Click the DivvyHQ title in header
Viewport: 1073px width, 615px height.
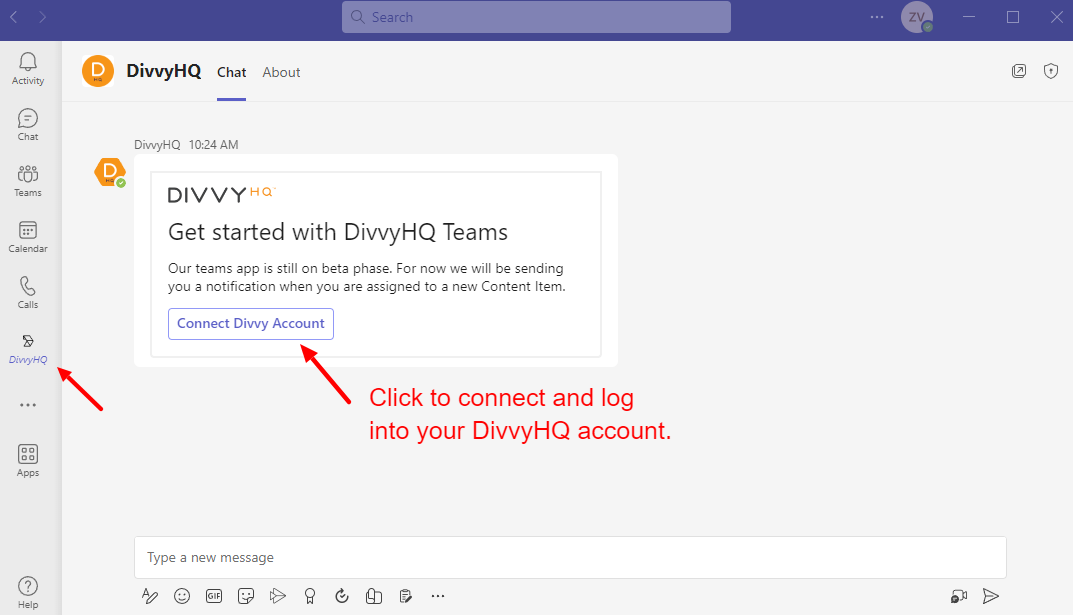tap(164, 71)
